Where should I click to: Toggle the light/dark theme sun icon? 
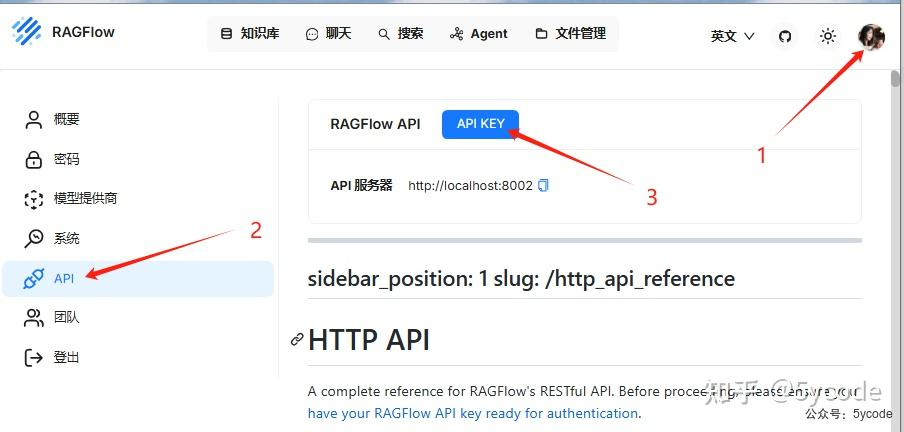point(827,36)
